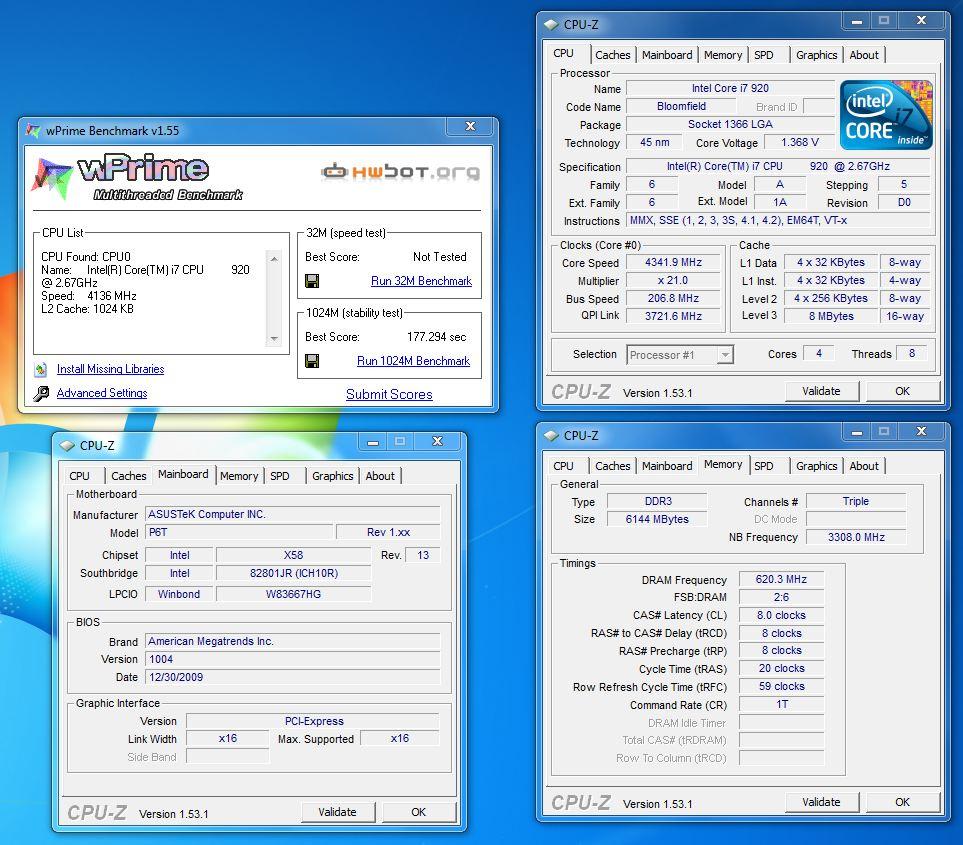
Task: Open Install Missing Libraries link
Action: pyautogui.click(x=111, y=369)
